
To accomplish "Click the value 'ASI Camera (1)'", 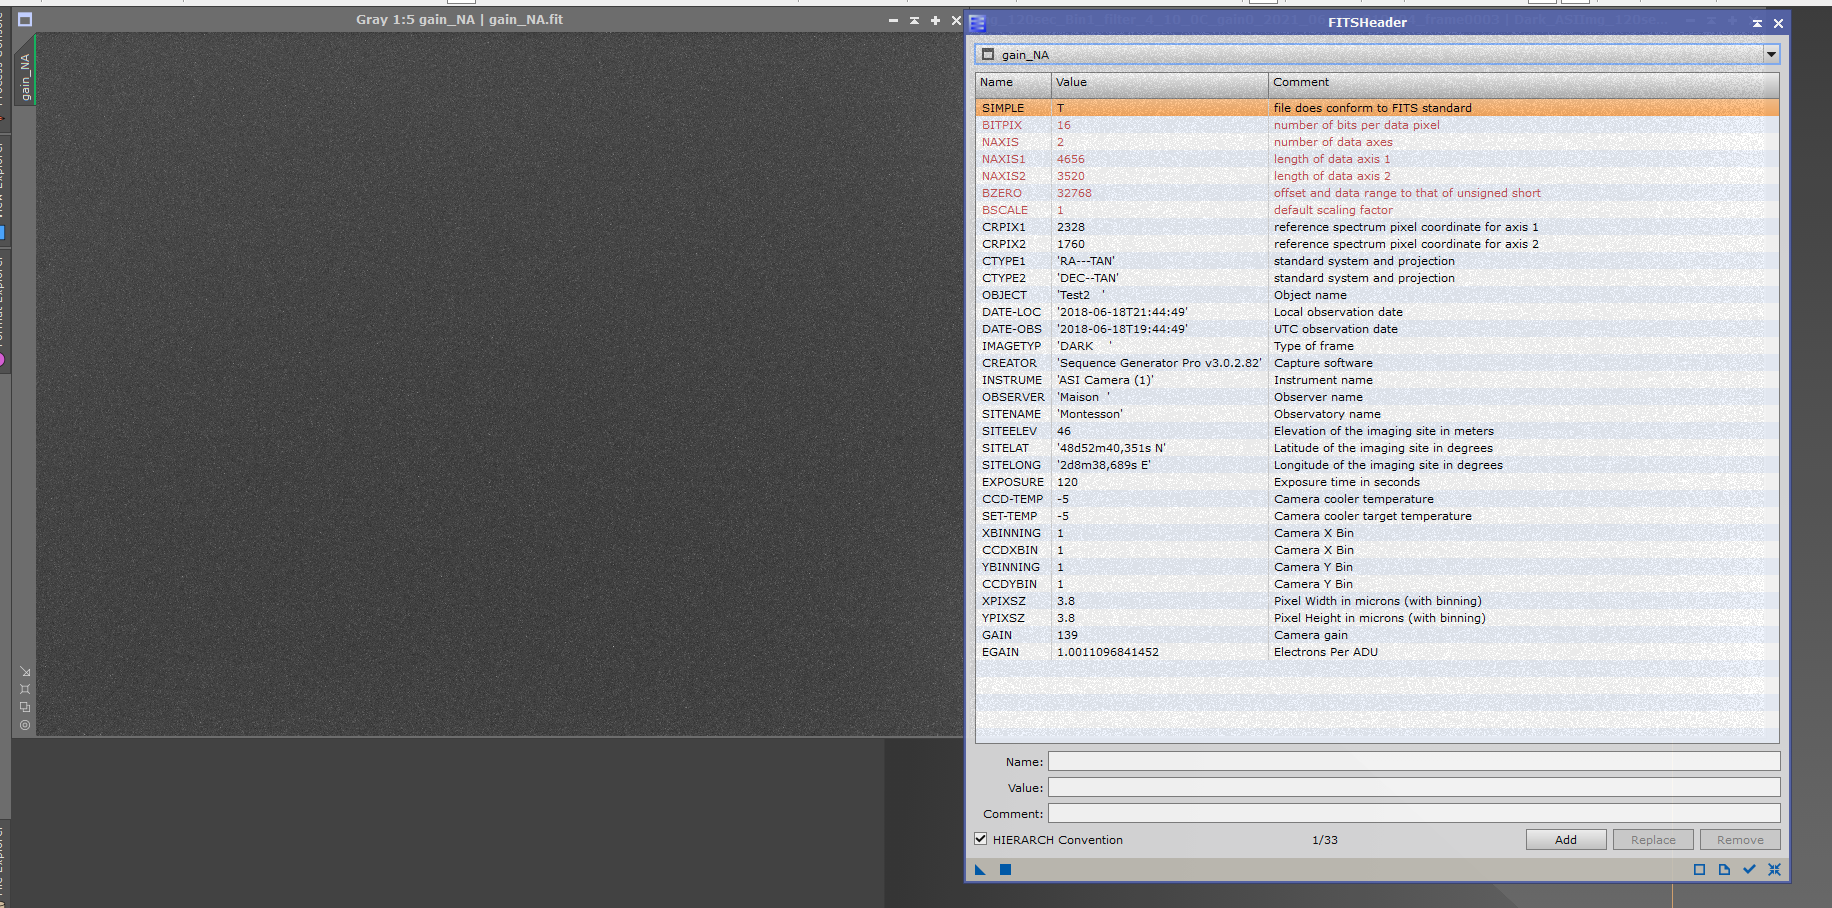I will [1105, 380].
